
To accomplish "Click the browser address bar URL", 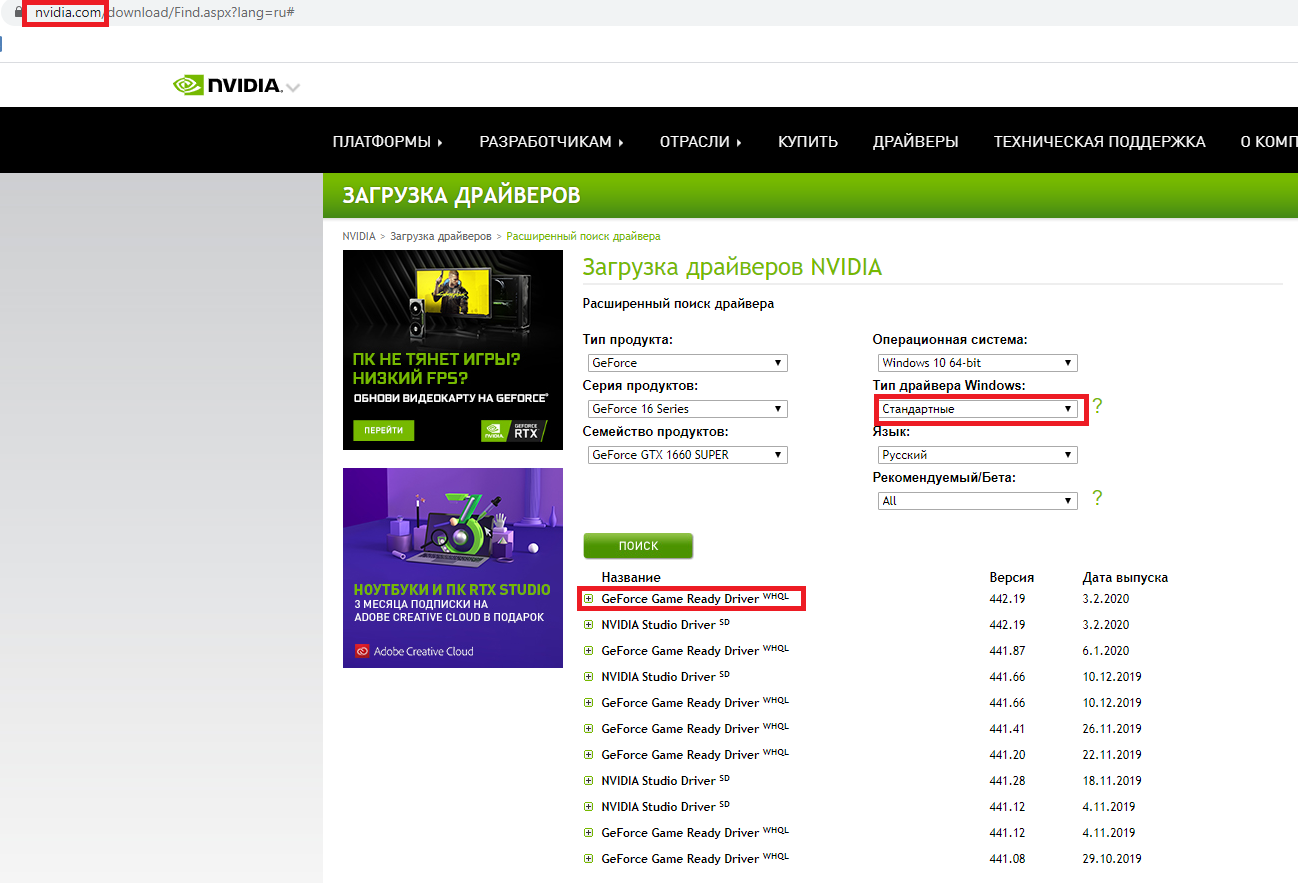I will 164,12.
